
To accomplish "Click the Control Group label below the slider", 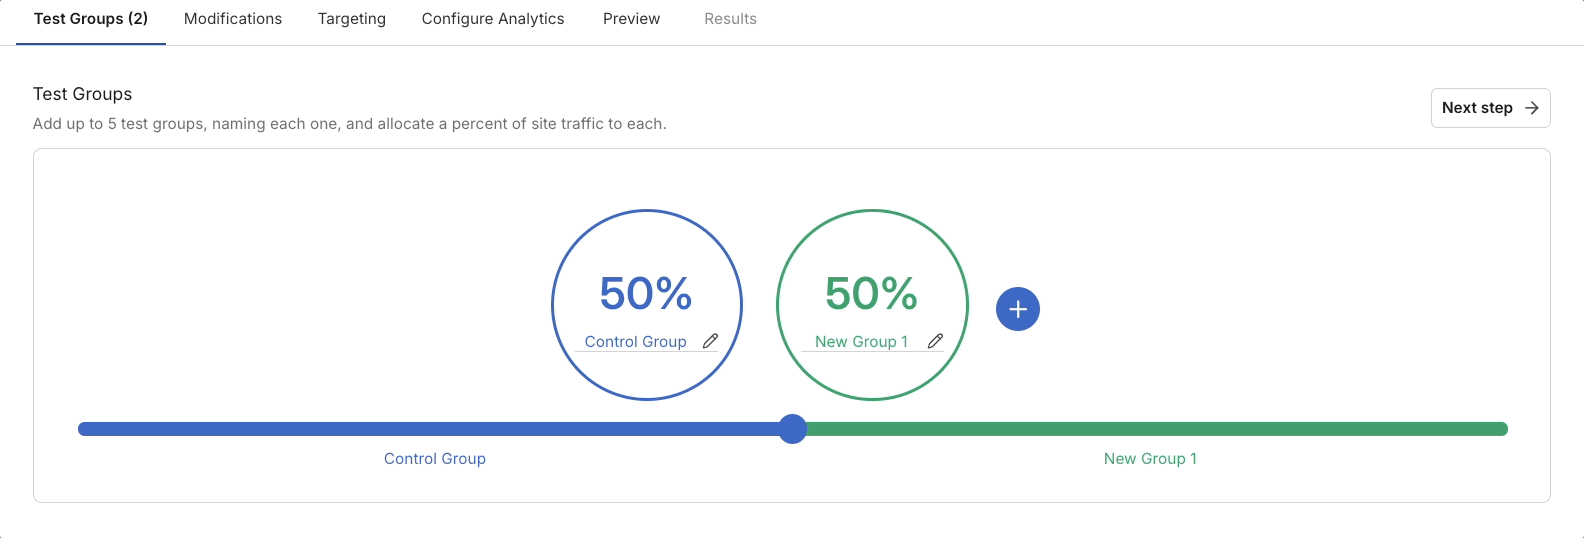I will tap(435, 459).
